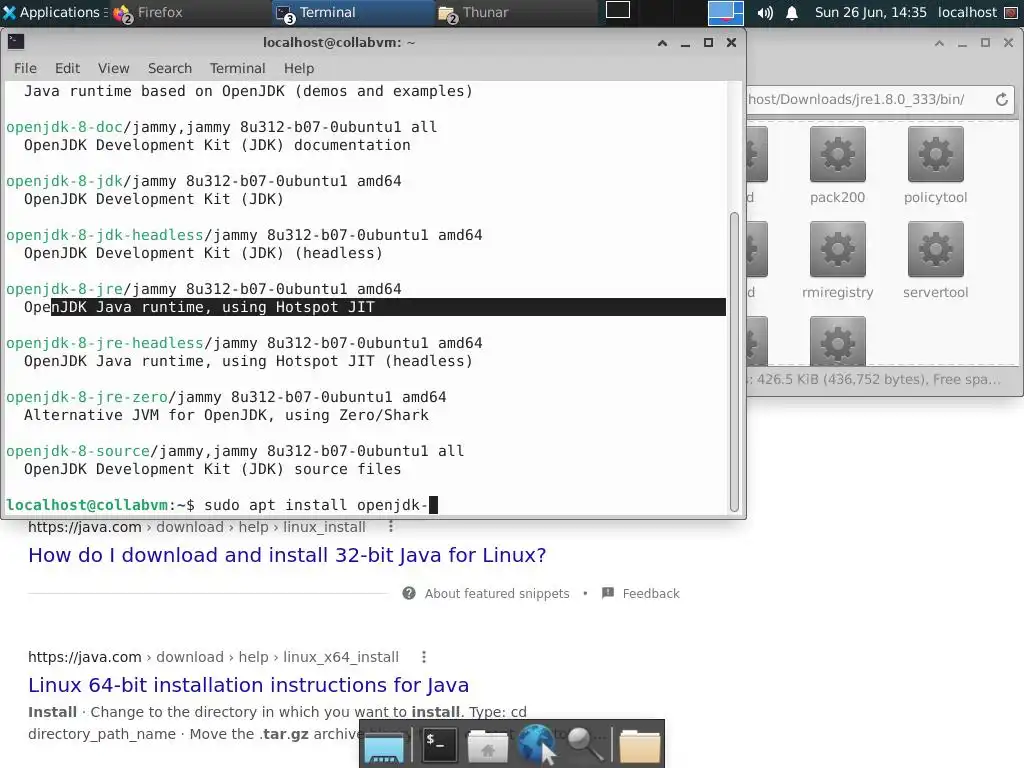Minimize the Thunar window
The width and height of the screenshot is (1024, 768).
(962, 43)
